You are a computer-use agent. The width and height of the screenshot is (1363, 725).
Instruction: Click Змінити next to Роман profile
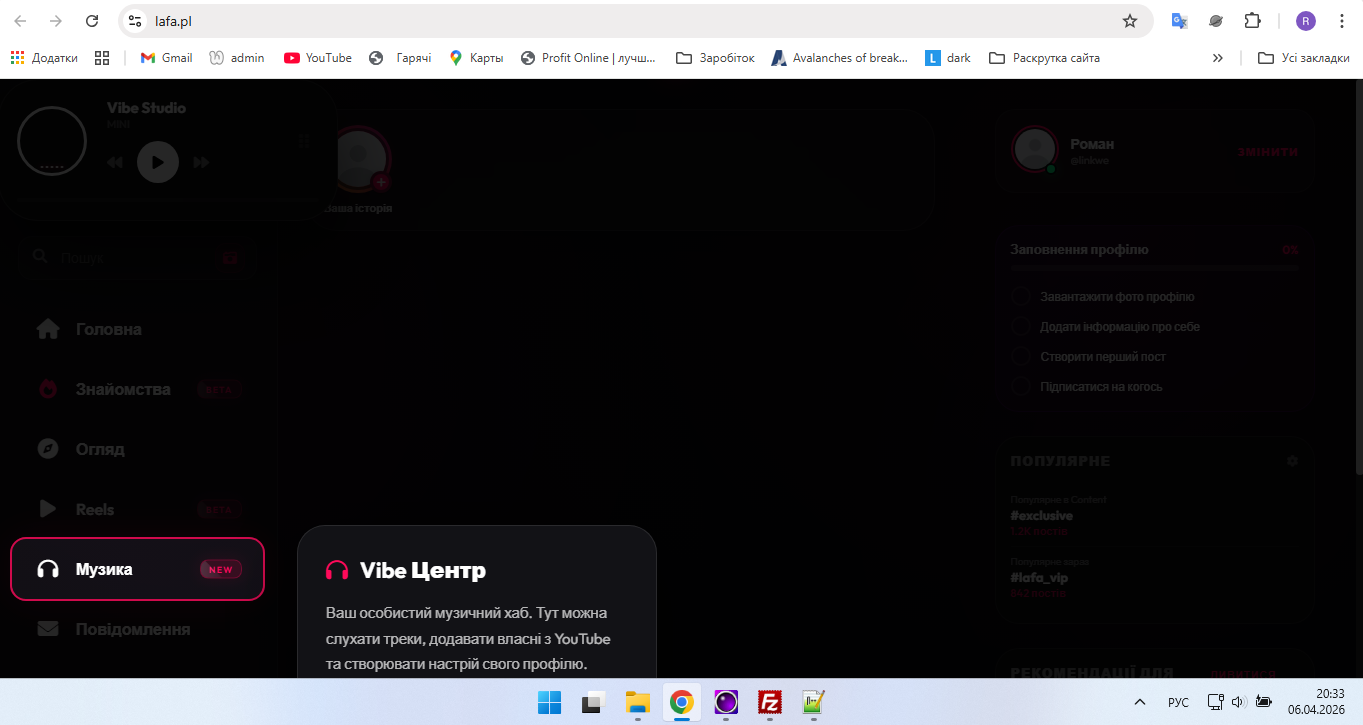1266,152
